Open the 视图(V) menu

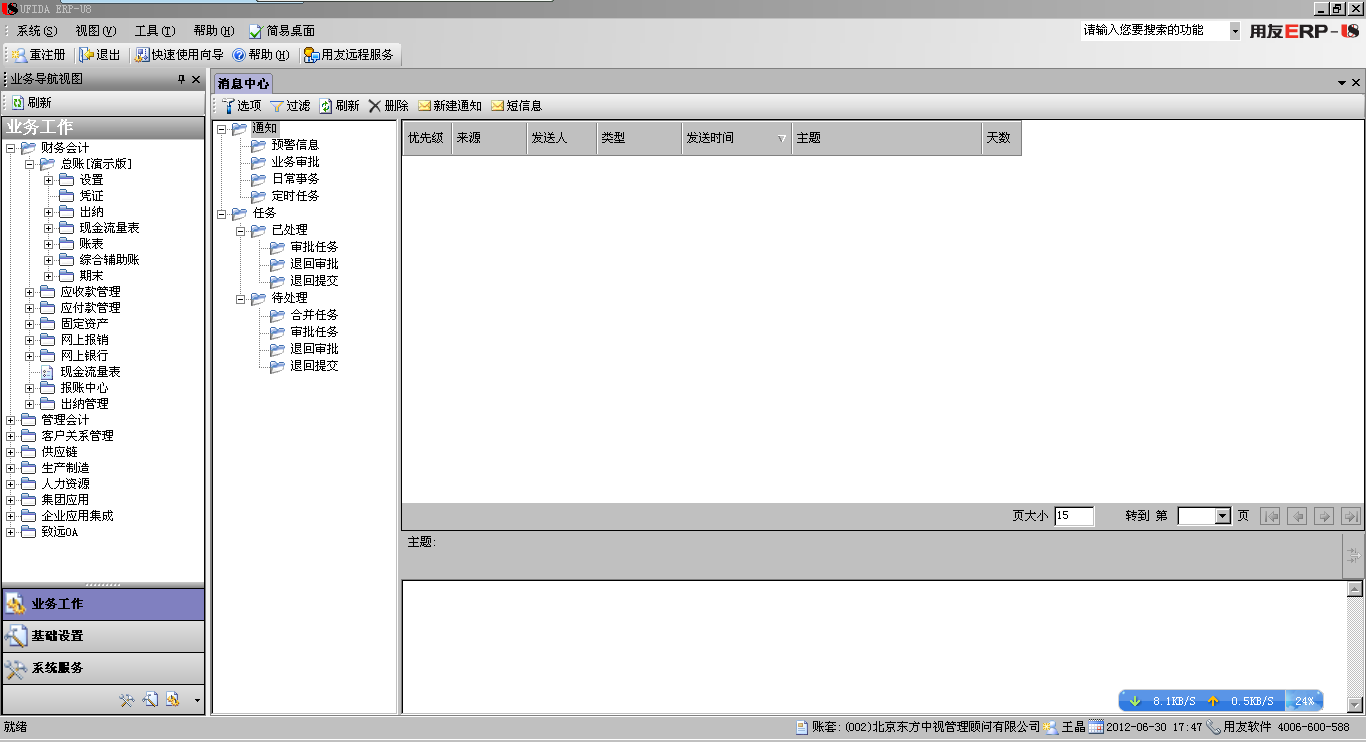[x=96, y=31]
